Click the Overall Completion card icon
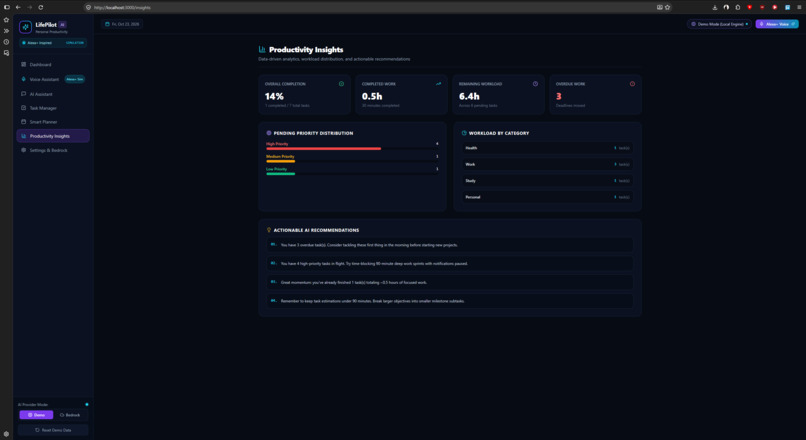806x440 pixels. [x=341, y=84]
